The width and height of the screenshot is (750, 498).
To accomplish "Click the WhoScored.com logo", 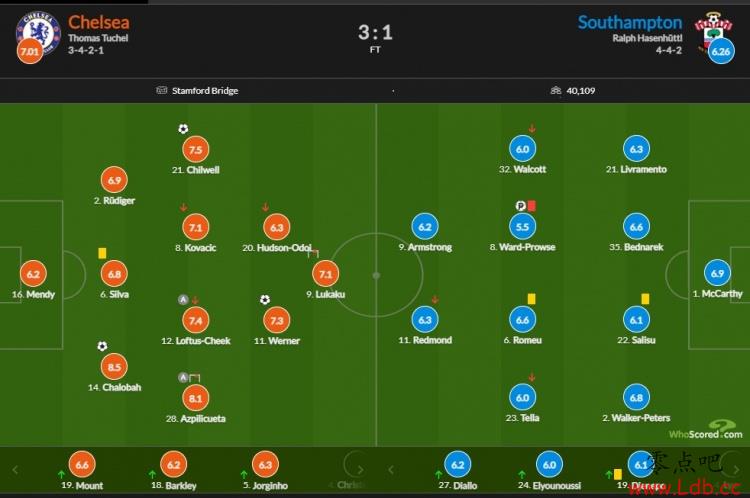I will [x=706, y=429].
